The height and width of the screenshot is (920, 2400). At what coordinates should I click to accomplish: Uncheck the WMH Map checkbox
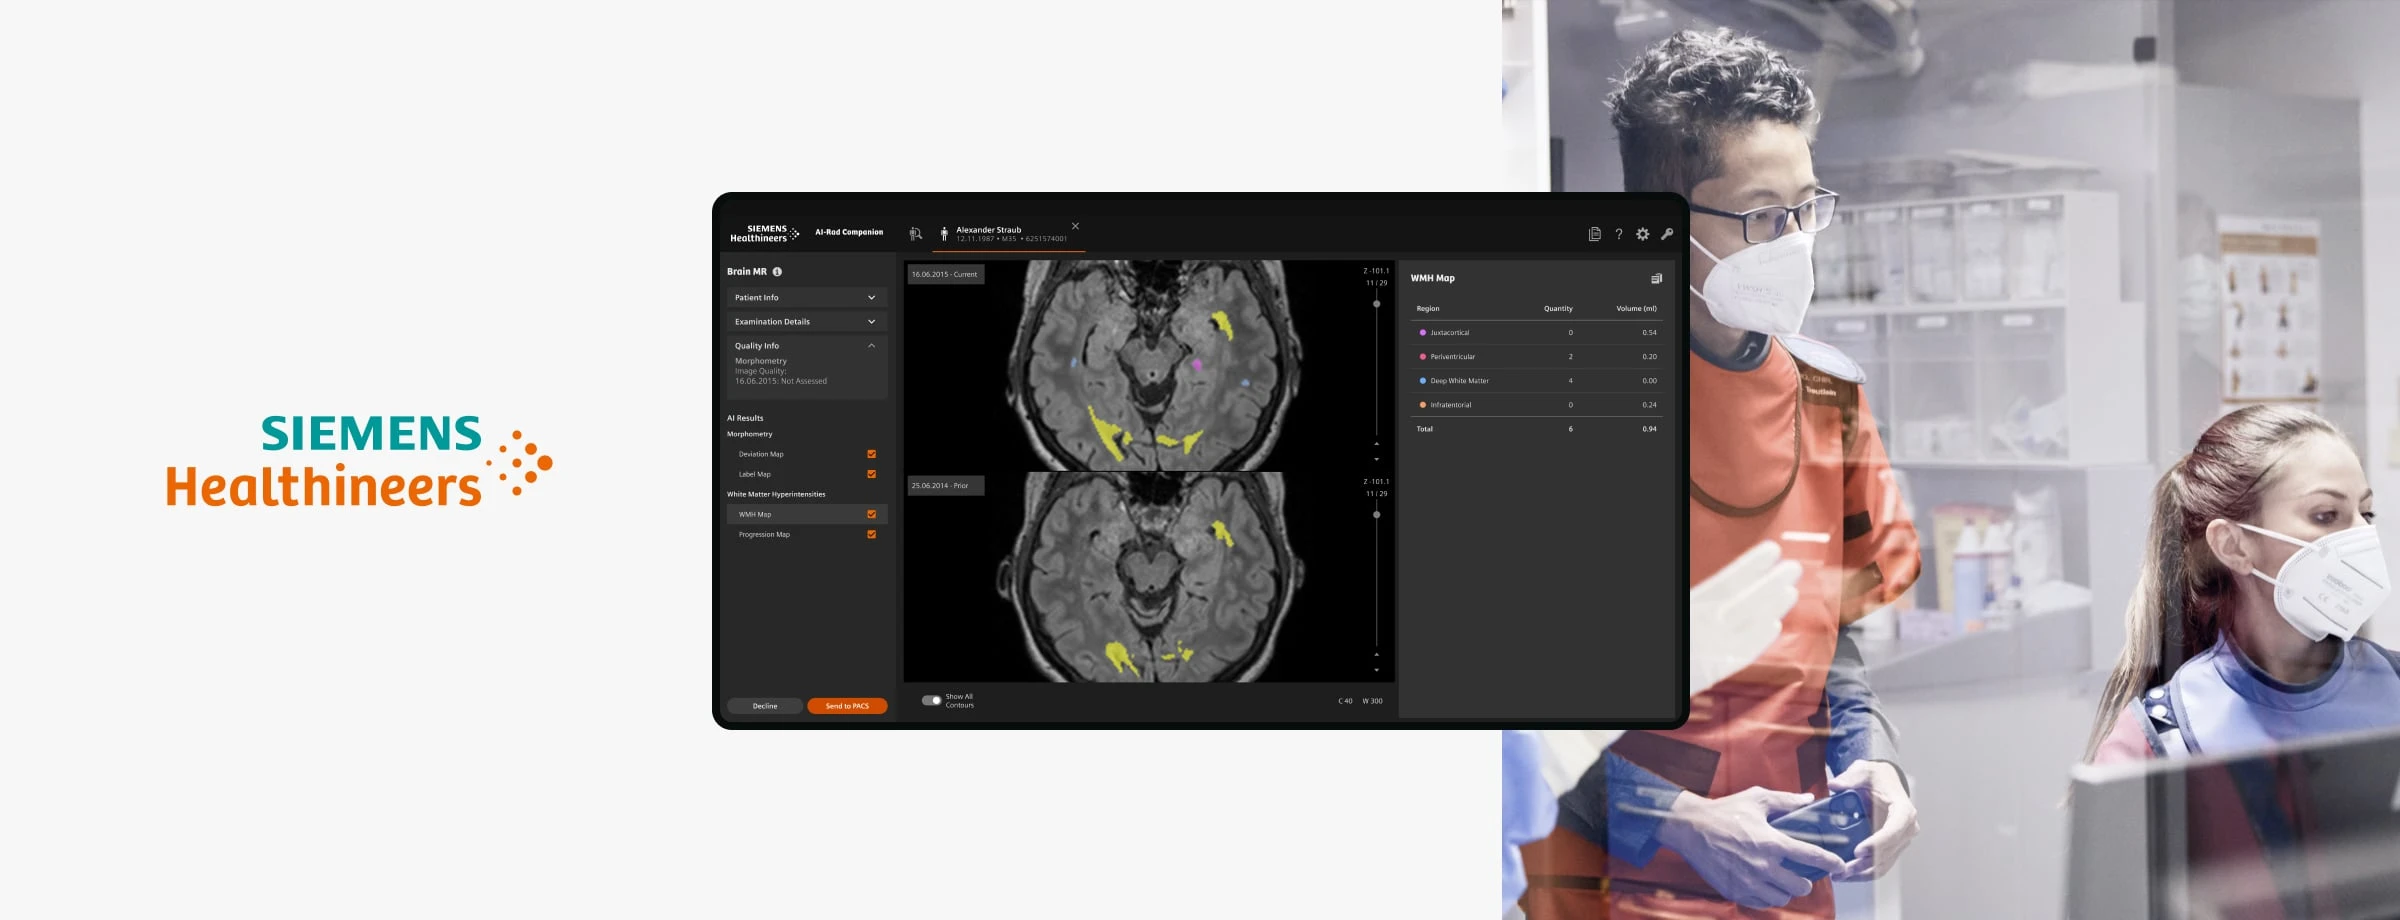tap(871, 514)
